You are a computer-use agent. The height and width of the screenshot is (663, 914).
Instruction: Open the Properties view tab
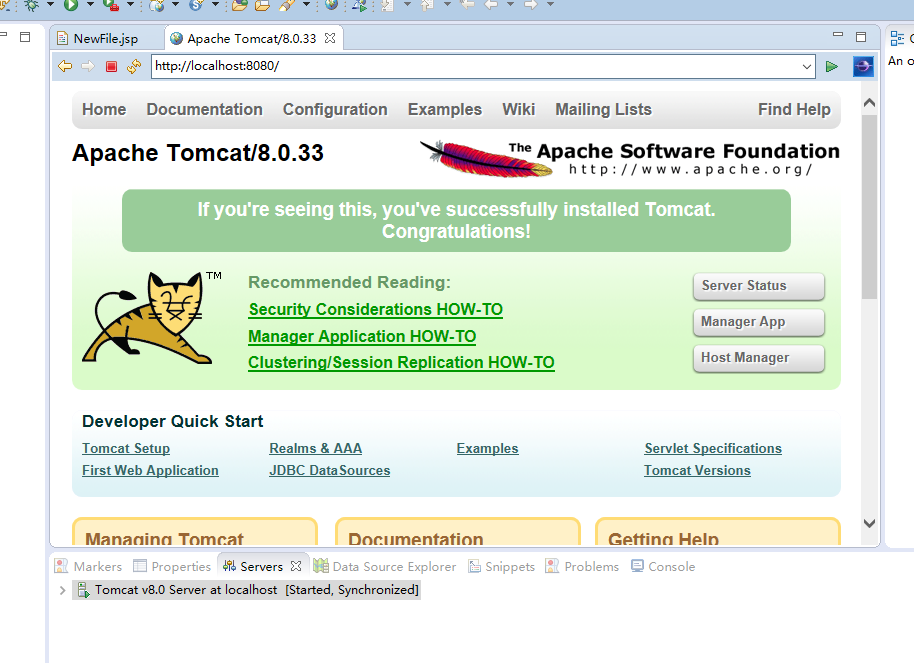[172, 566]
